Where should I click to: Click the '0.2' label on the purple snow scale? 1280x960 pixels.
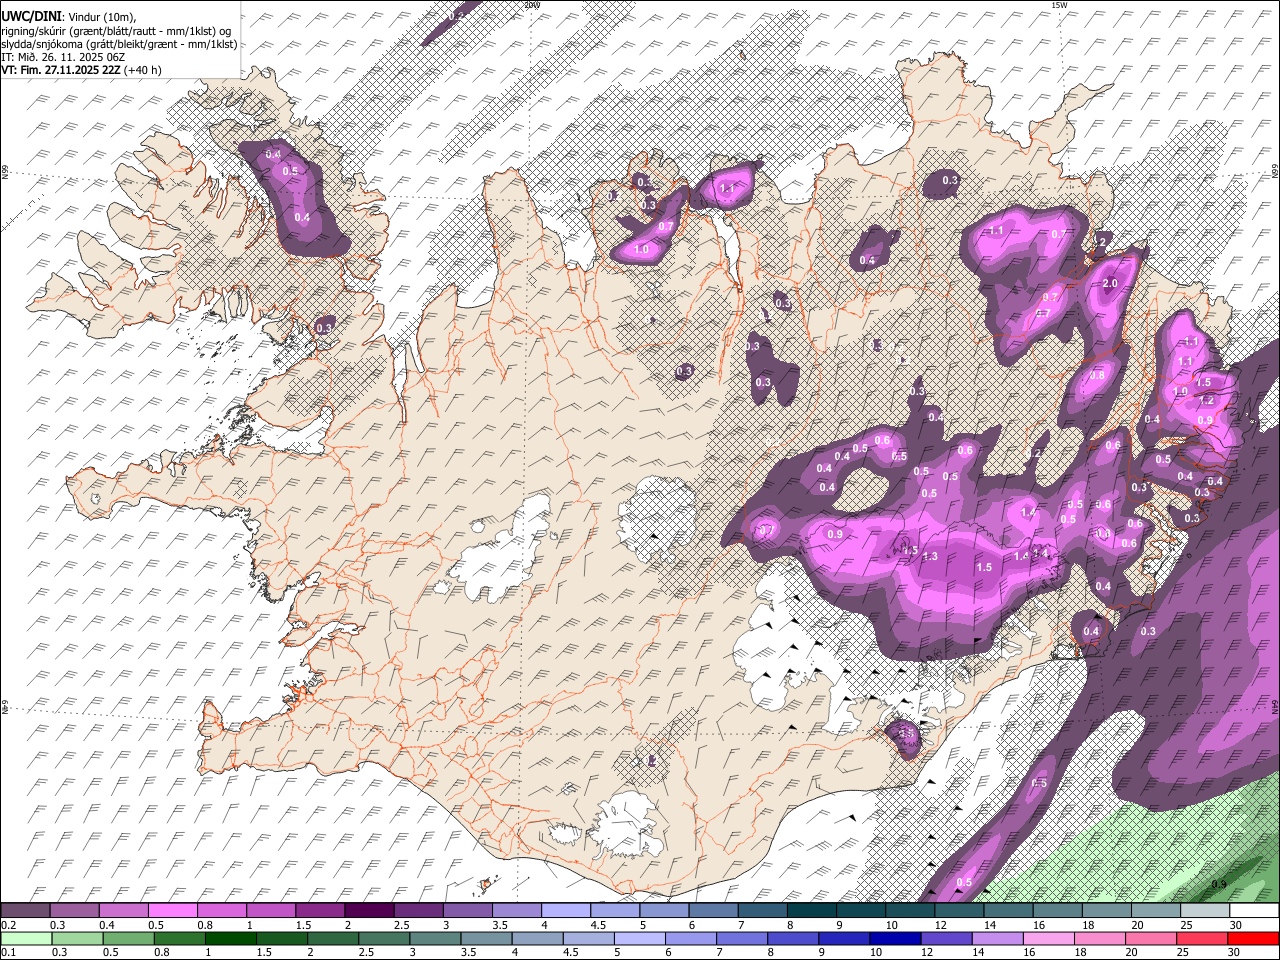(9, 925)
